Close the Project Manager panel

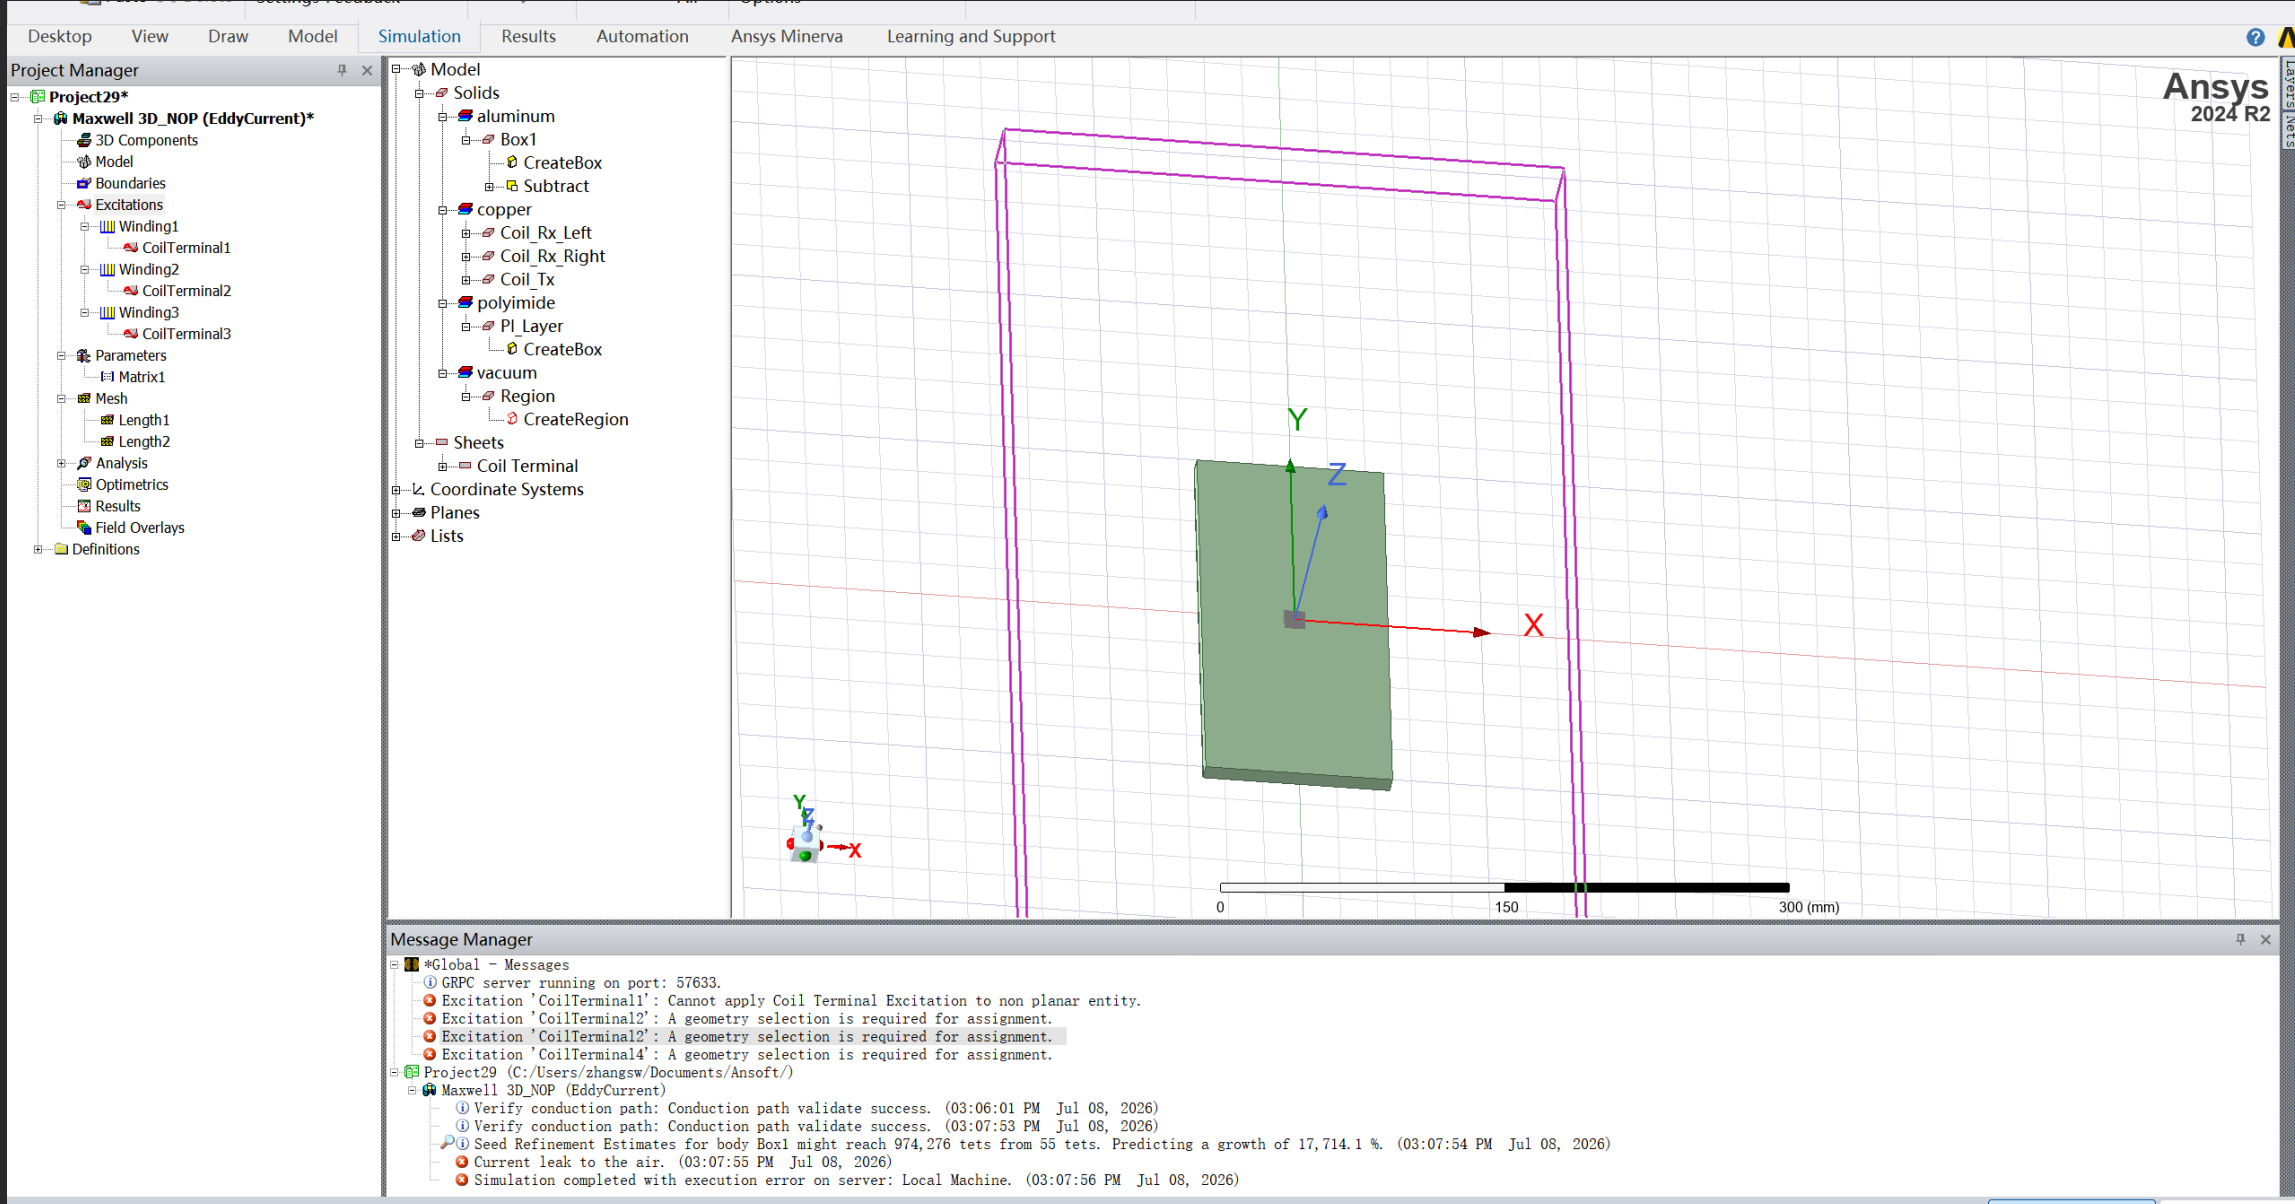pyautogui.click(x=367, y=70)
